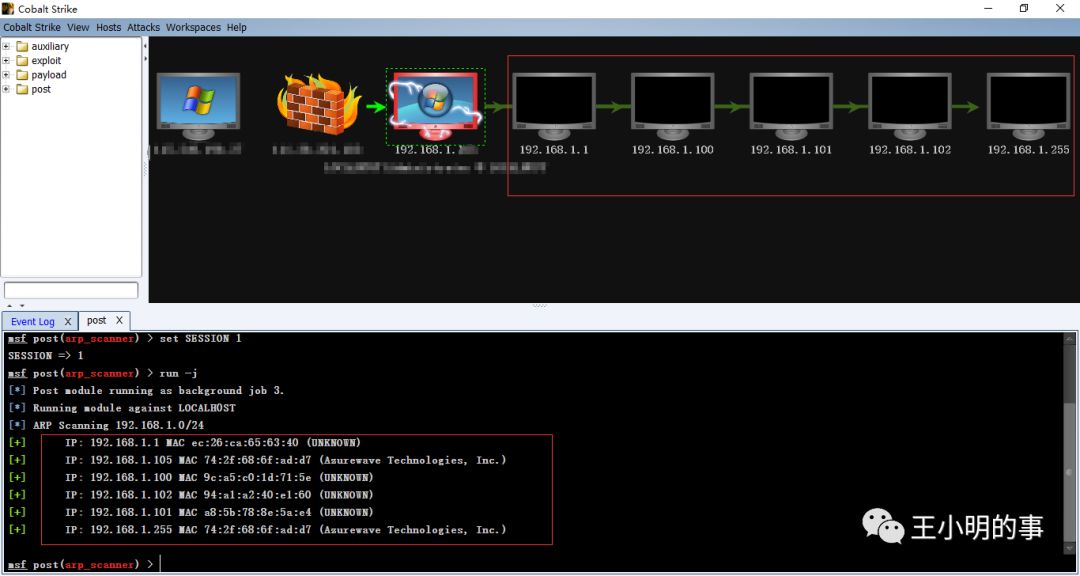Click the '192.168.1.101' host label

[791, 150]
